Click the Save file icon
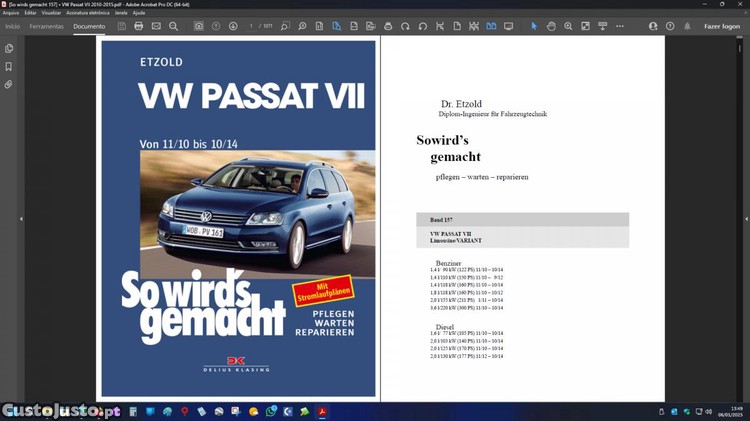Screen dimensions: 750x421 [122, 26]
